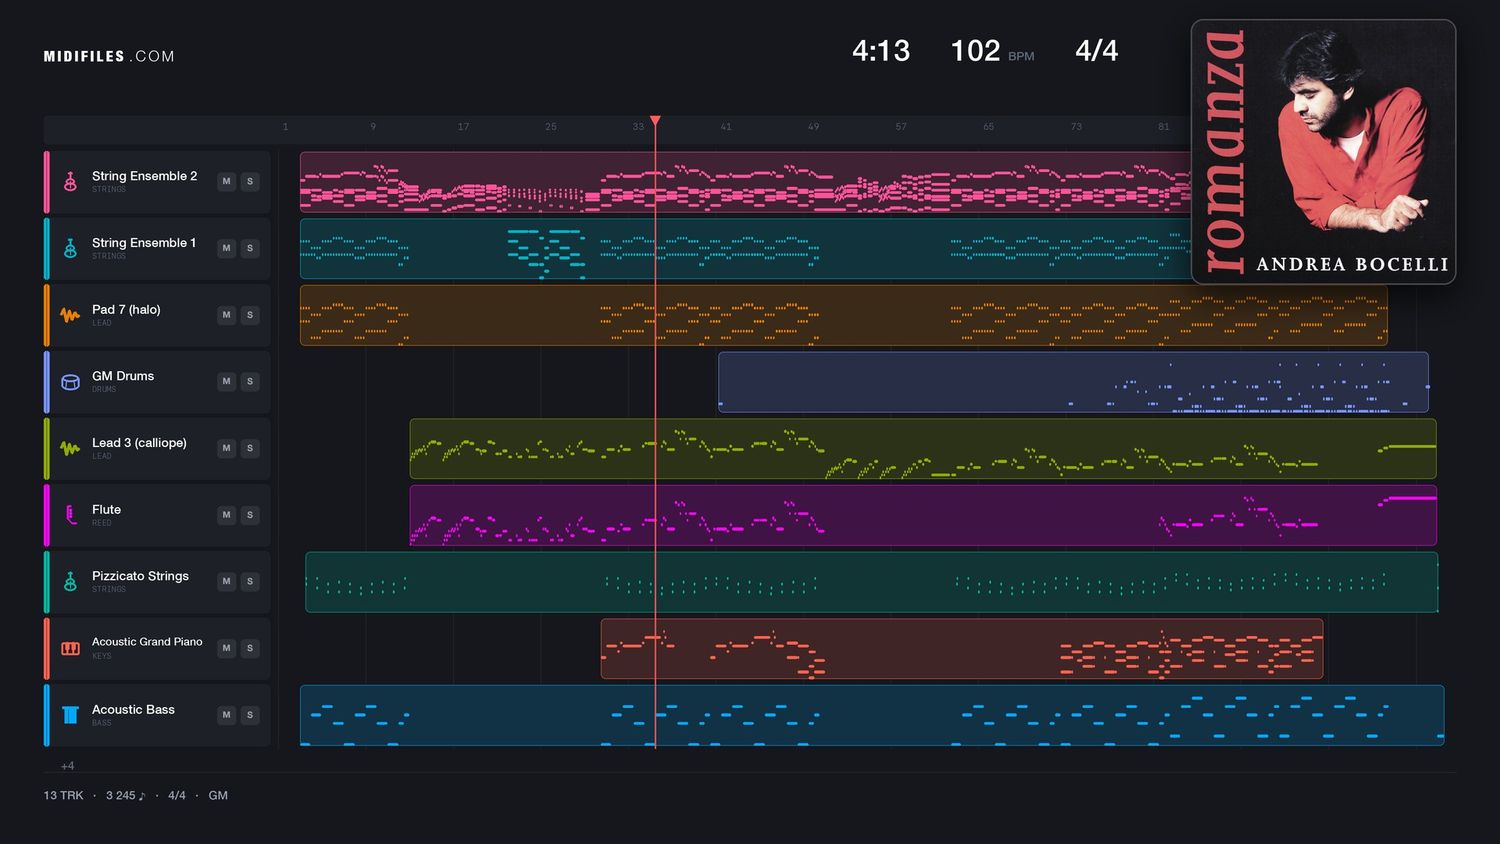The image size is (1500, 844).
Task: Click the pink color strip of String Ensemble 2
Action: [x=46, y=182]
